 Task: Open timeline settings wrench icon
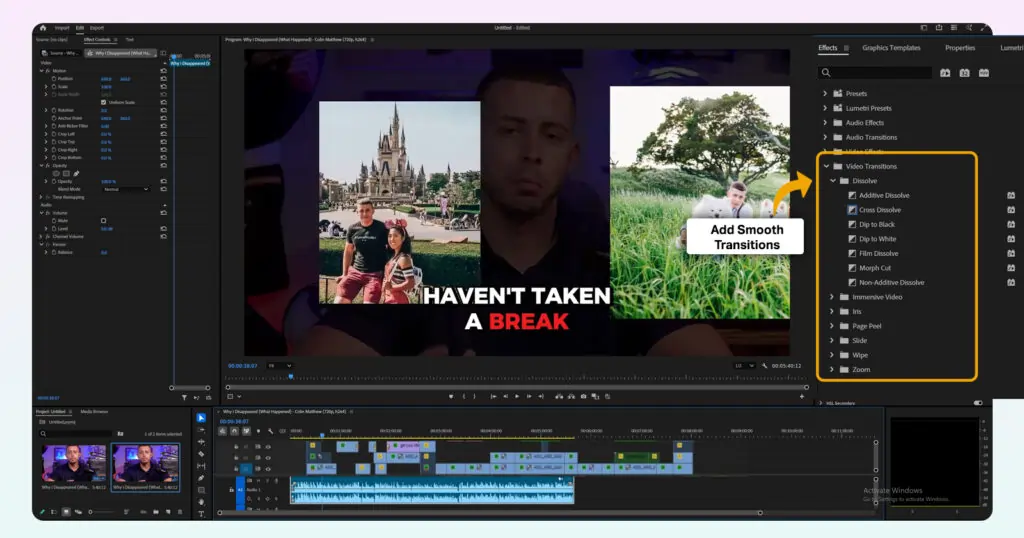pyautogui.click(x=270, y=431)
